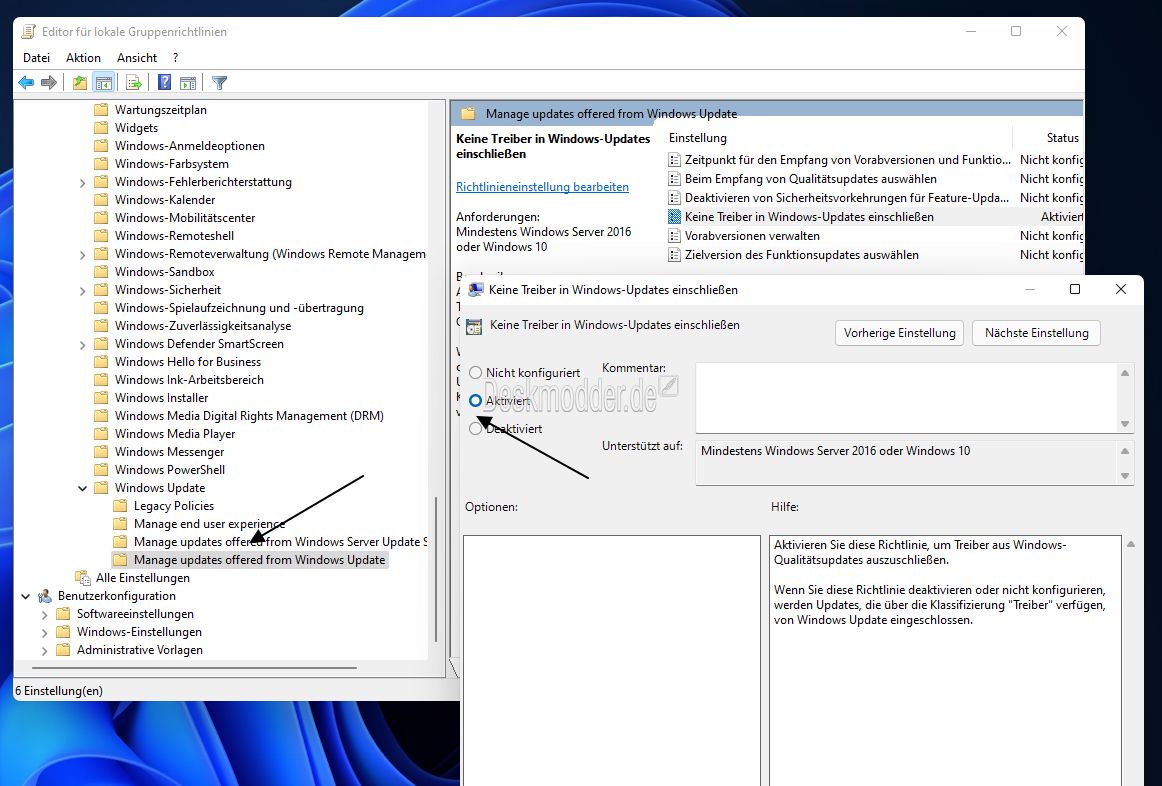Select the Deaktiviert radio button
Screen dimensions: 1162x786
(x=476, y=428)
